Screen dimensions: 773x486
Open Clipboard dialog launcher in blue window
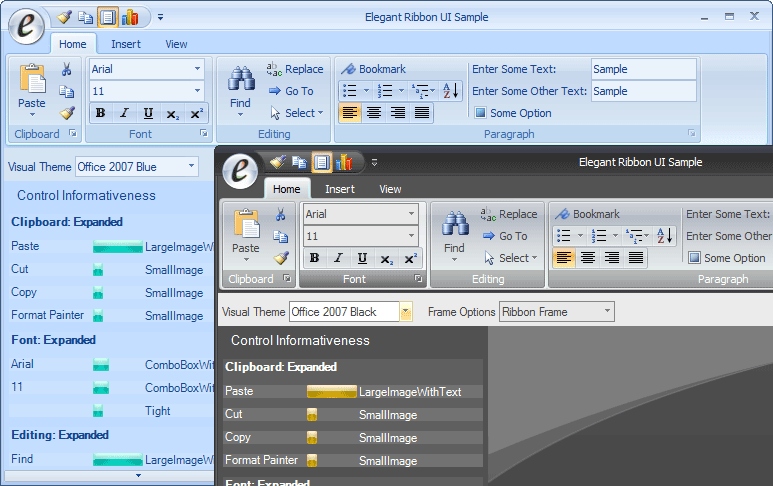coord(73,134)
